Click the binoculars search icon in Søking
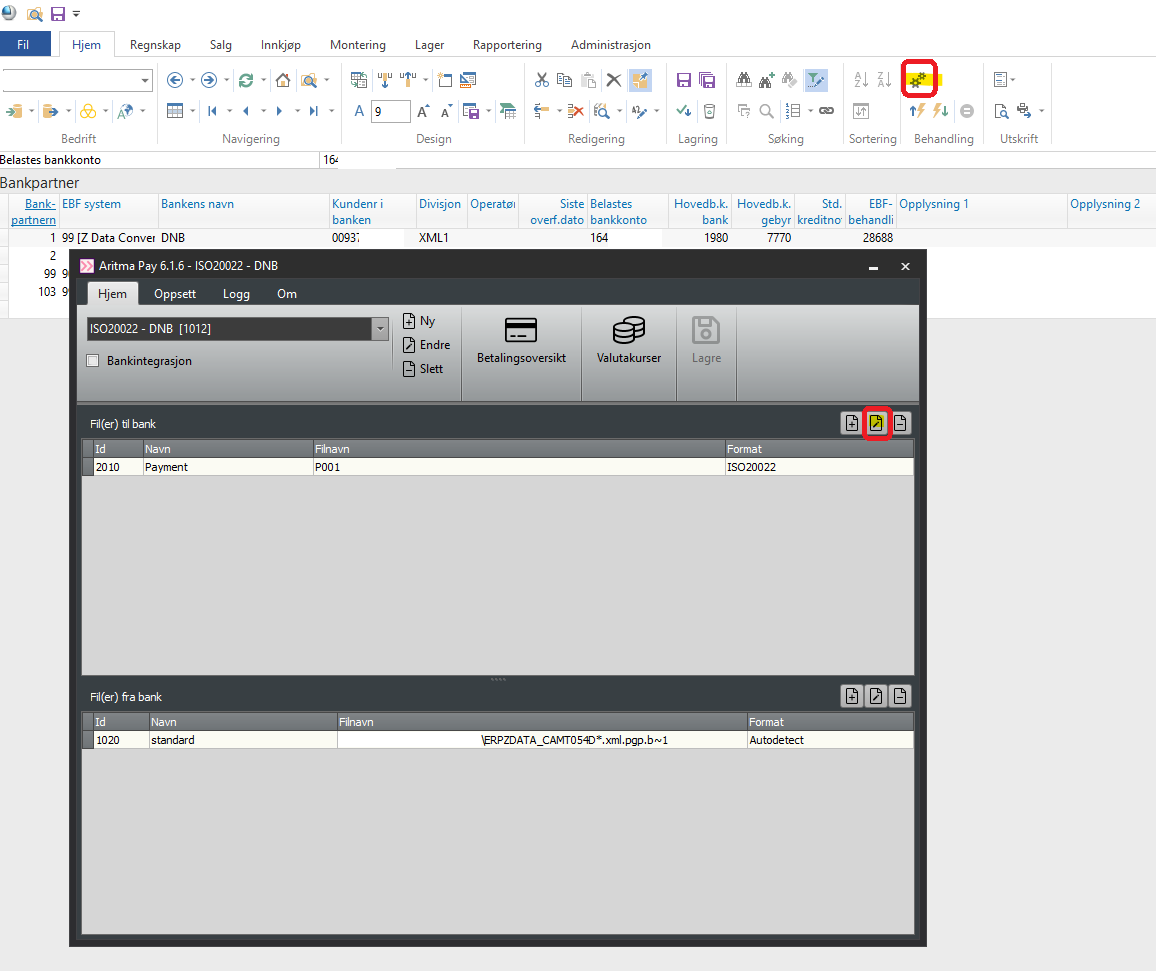This screenshot has height=971, width=1156. pos(744,80)
